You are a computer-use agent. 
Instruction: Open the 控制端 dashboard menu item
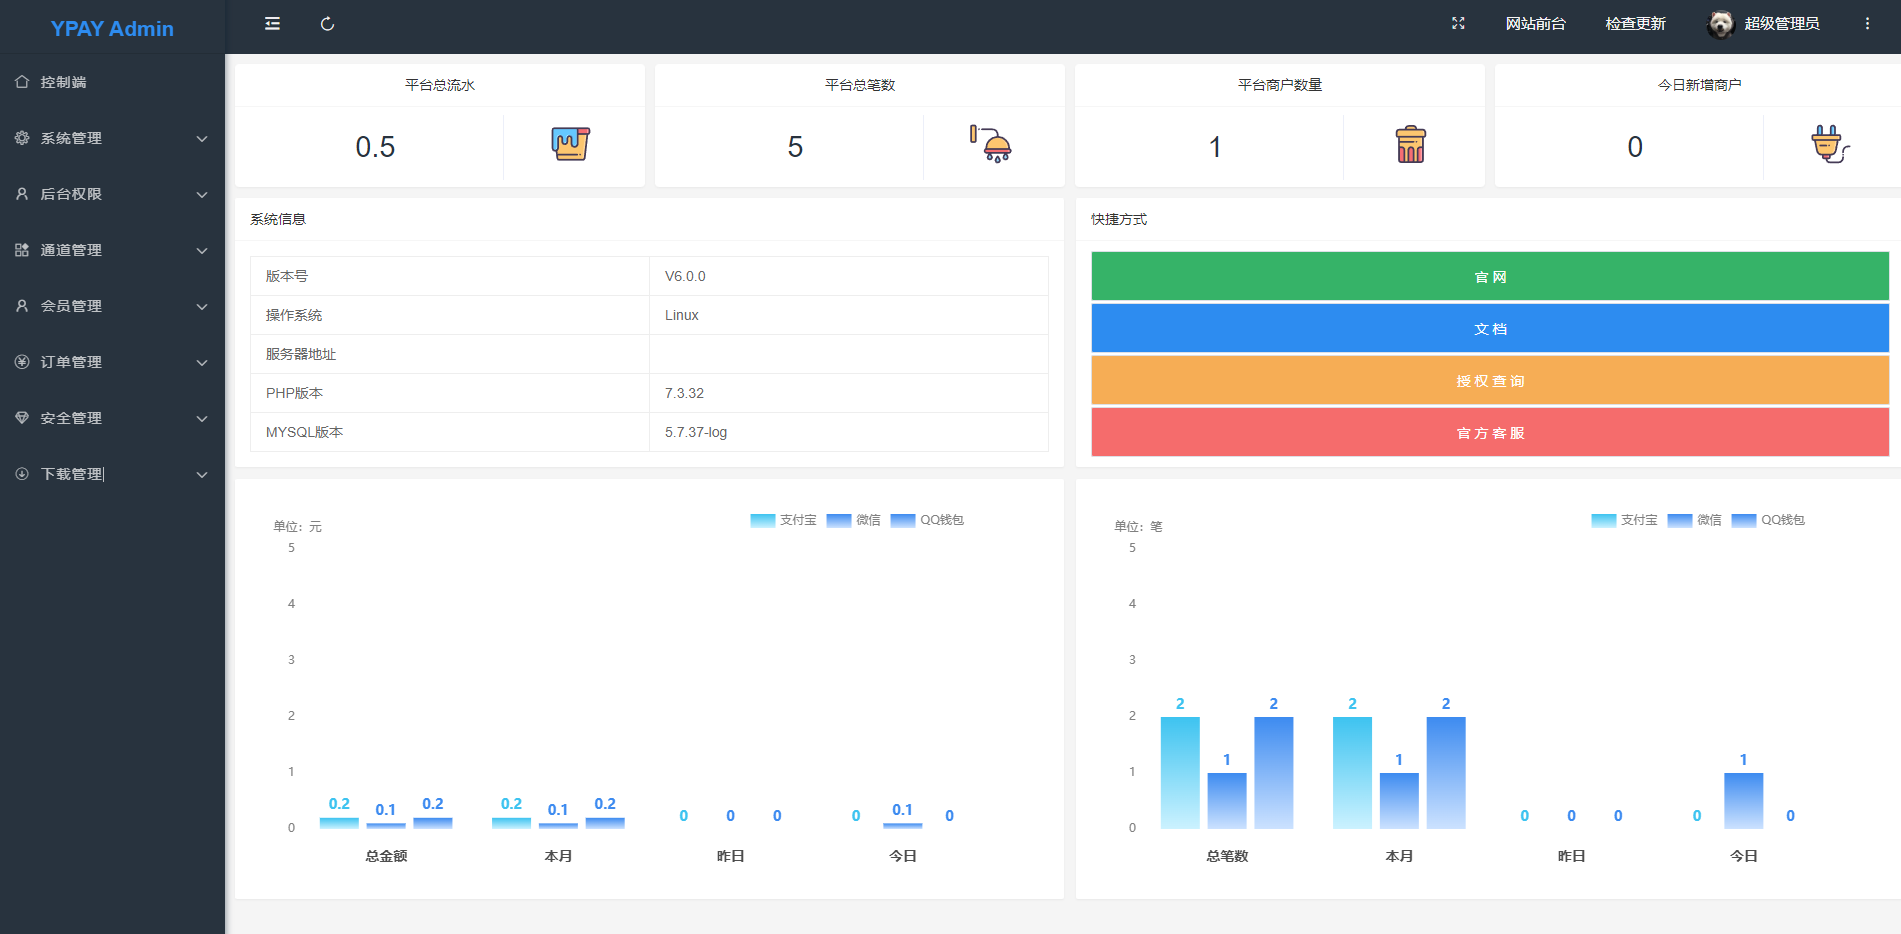click(x=64, y=82)
